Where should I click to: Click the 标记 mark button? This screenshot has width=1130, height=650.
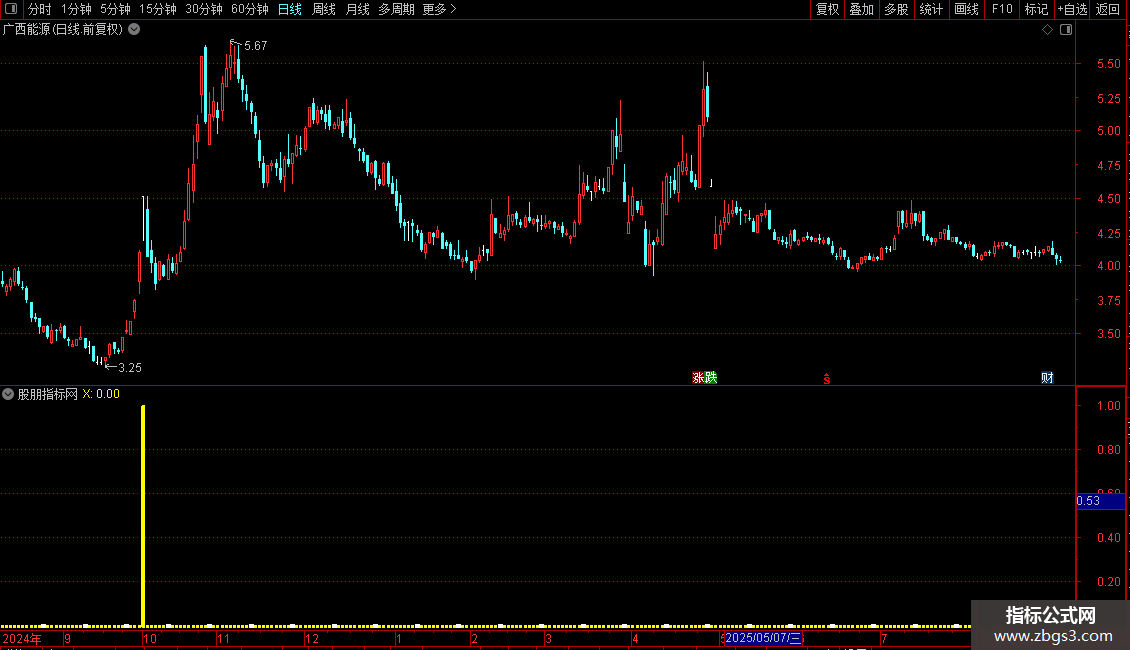point(1036,9)
